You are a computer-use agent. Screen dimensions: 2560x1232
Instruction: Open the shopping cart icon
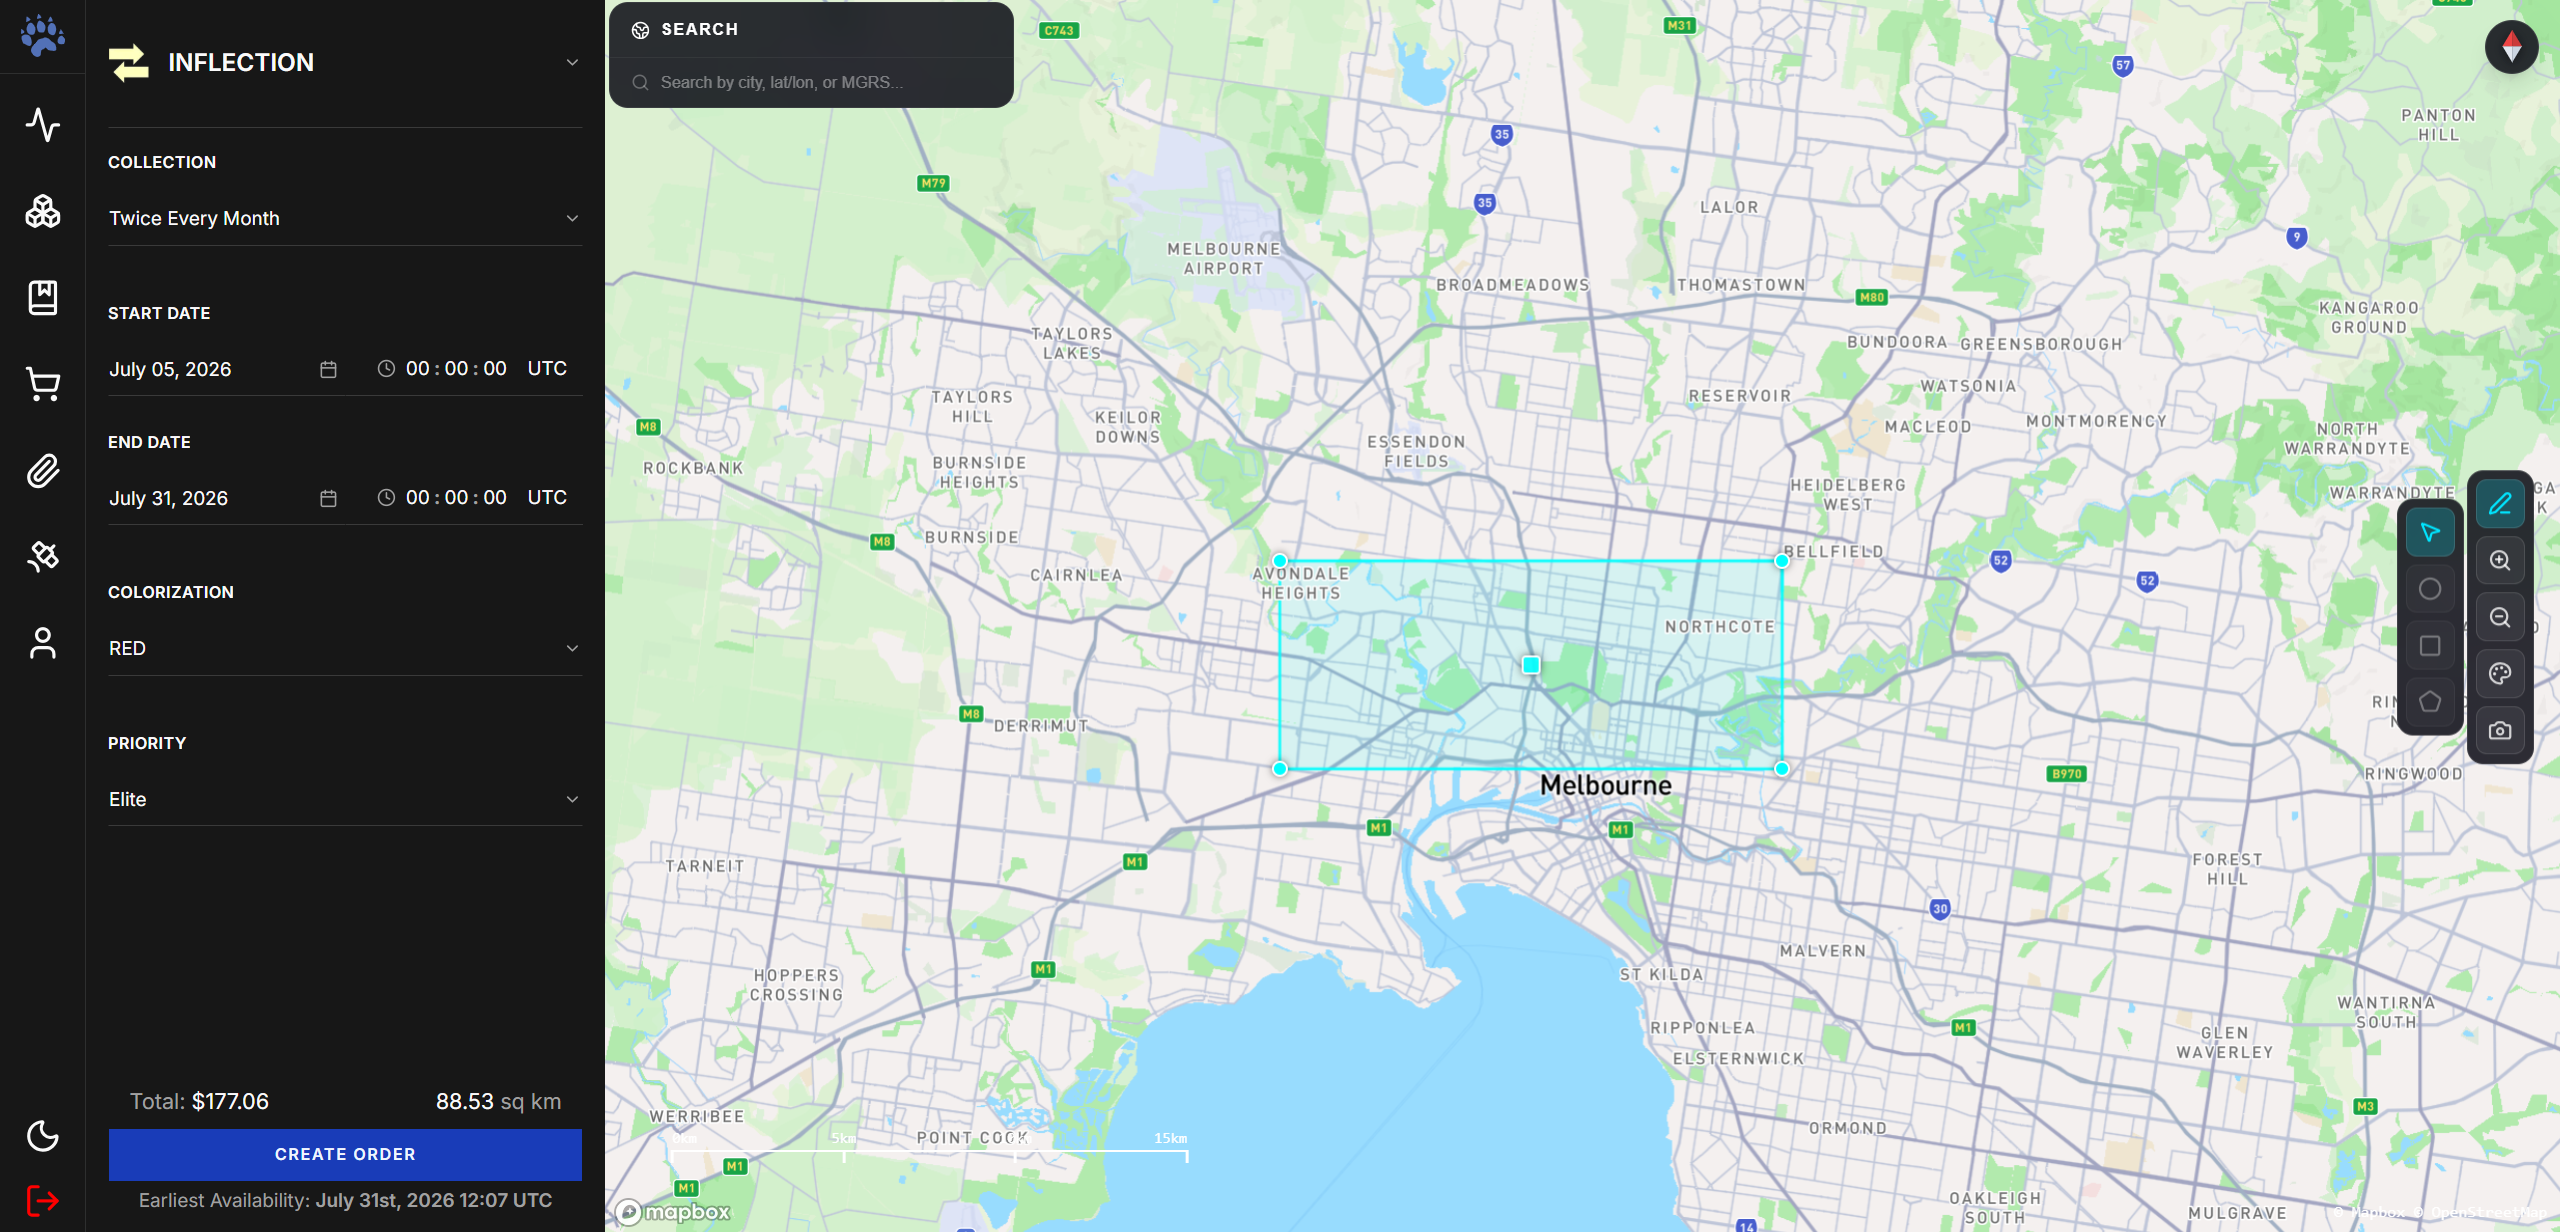43,384
